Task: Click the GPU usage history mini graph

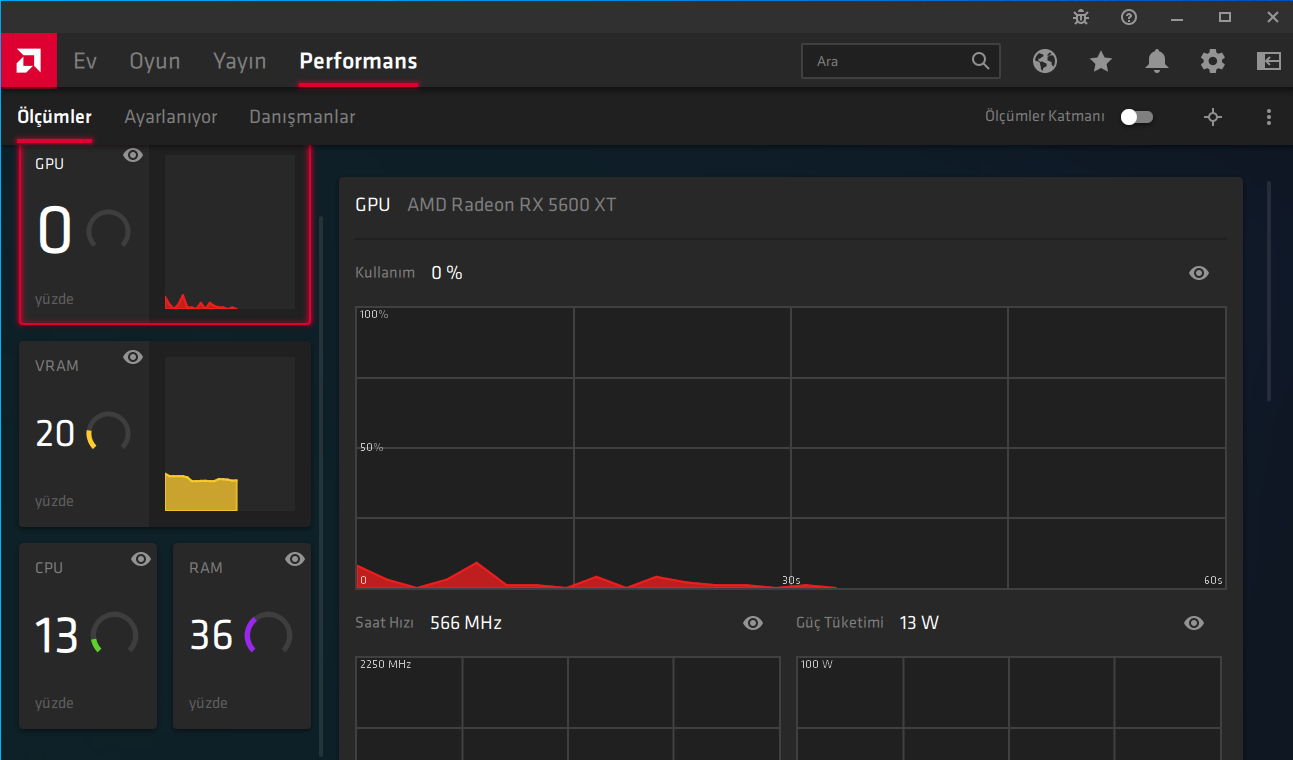Action: coord(230,232)
